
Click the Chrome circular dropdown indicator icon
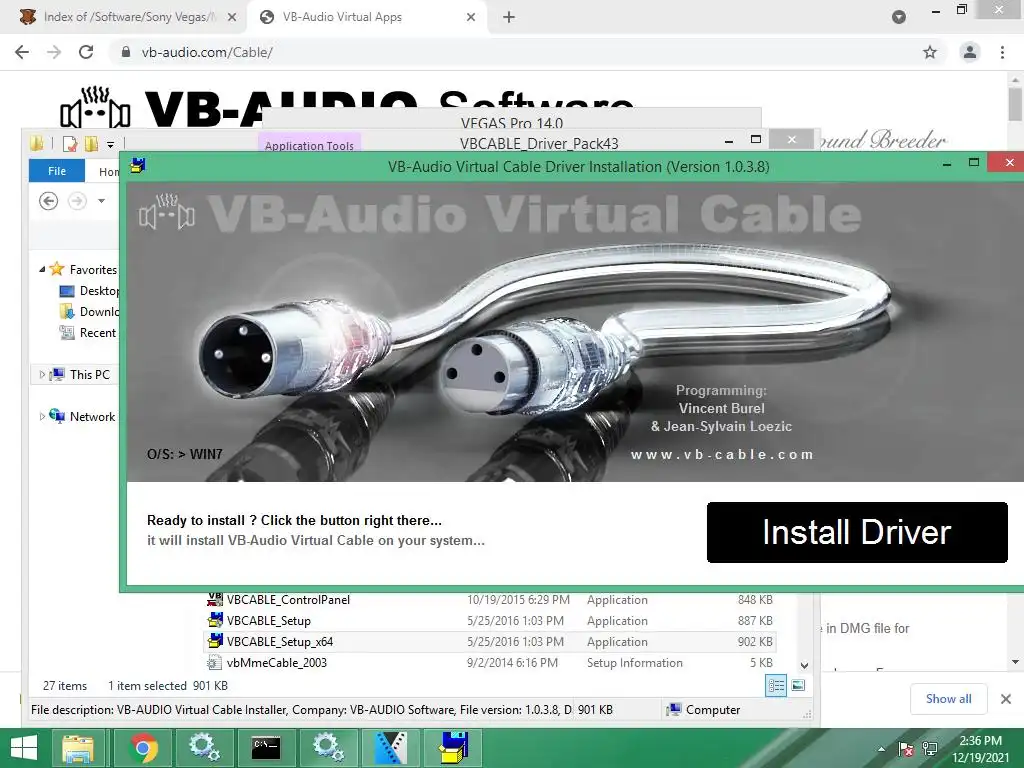click(x=899, y=18)
